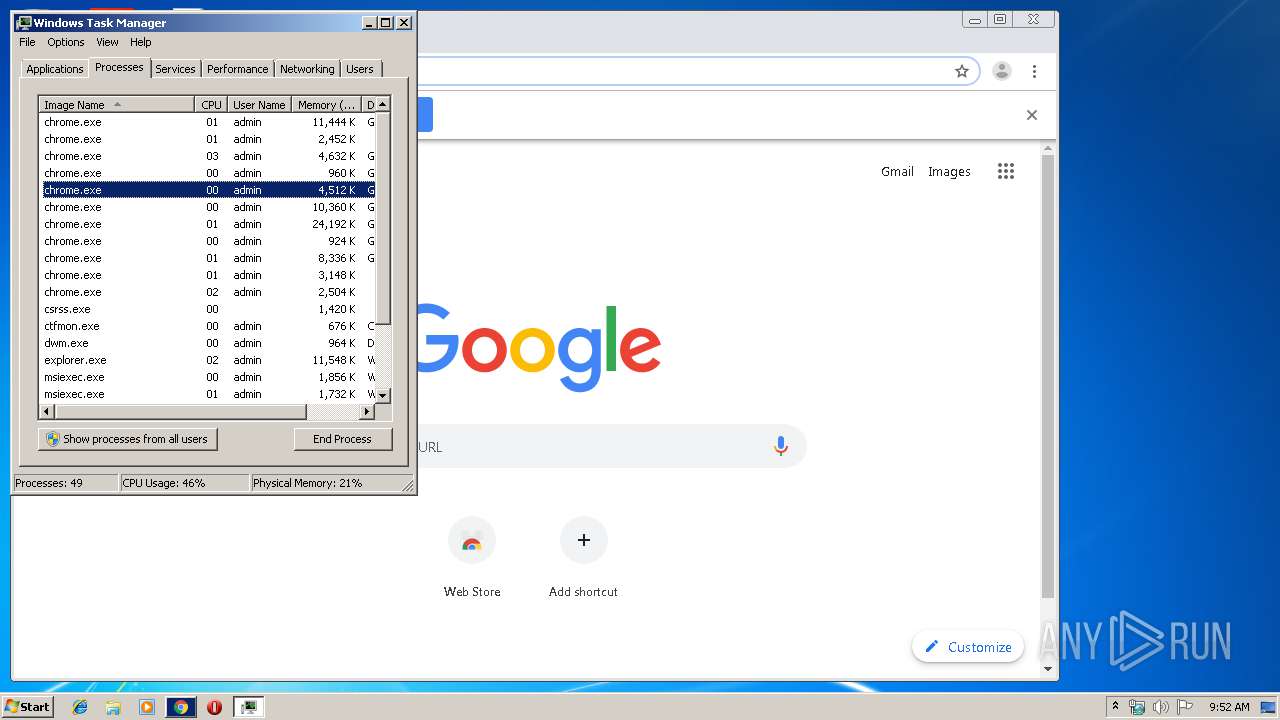Viewport: 1280px width, 720px height.
Task: Click the process list scroll-left arrow
Action: [46, 412]
